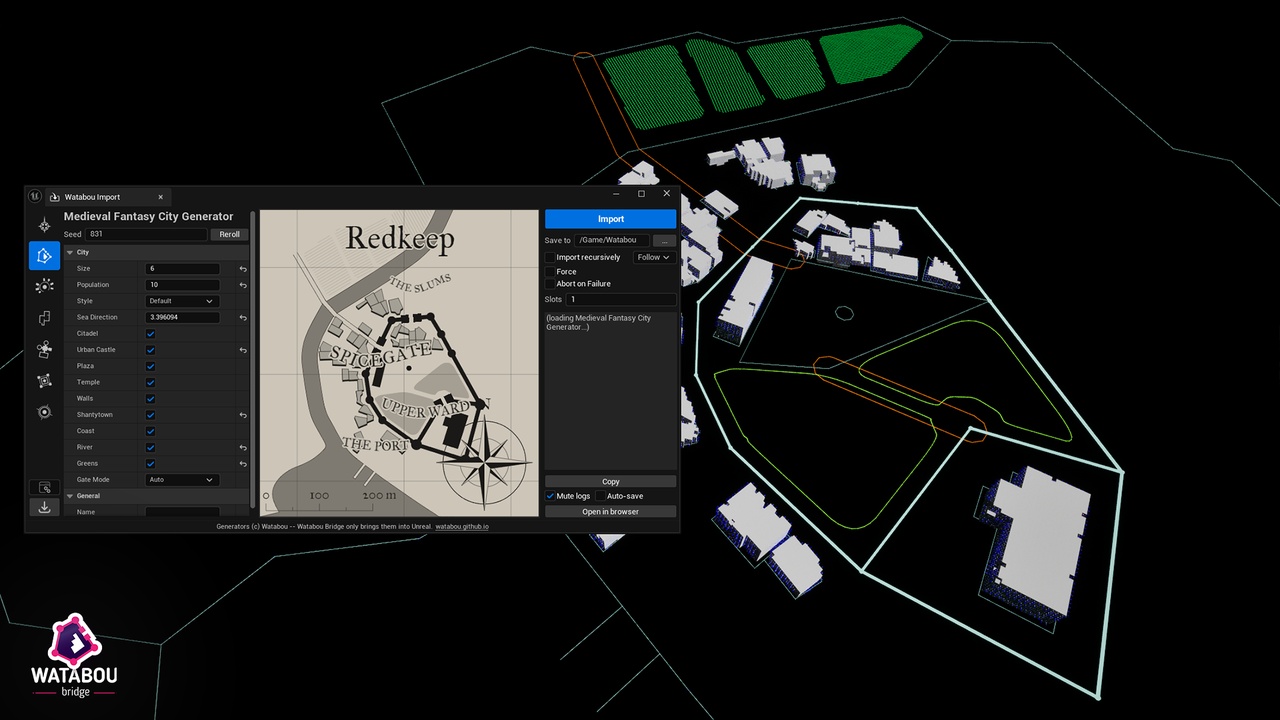
Task: Click Open in browser
Action: (x=611, y=512)
